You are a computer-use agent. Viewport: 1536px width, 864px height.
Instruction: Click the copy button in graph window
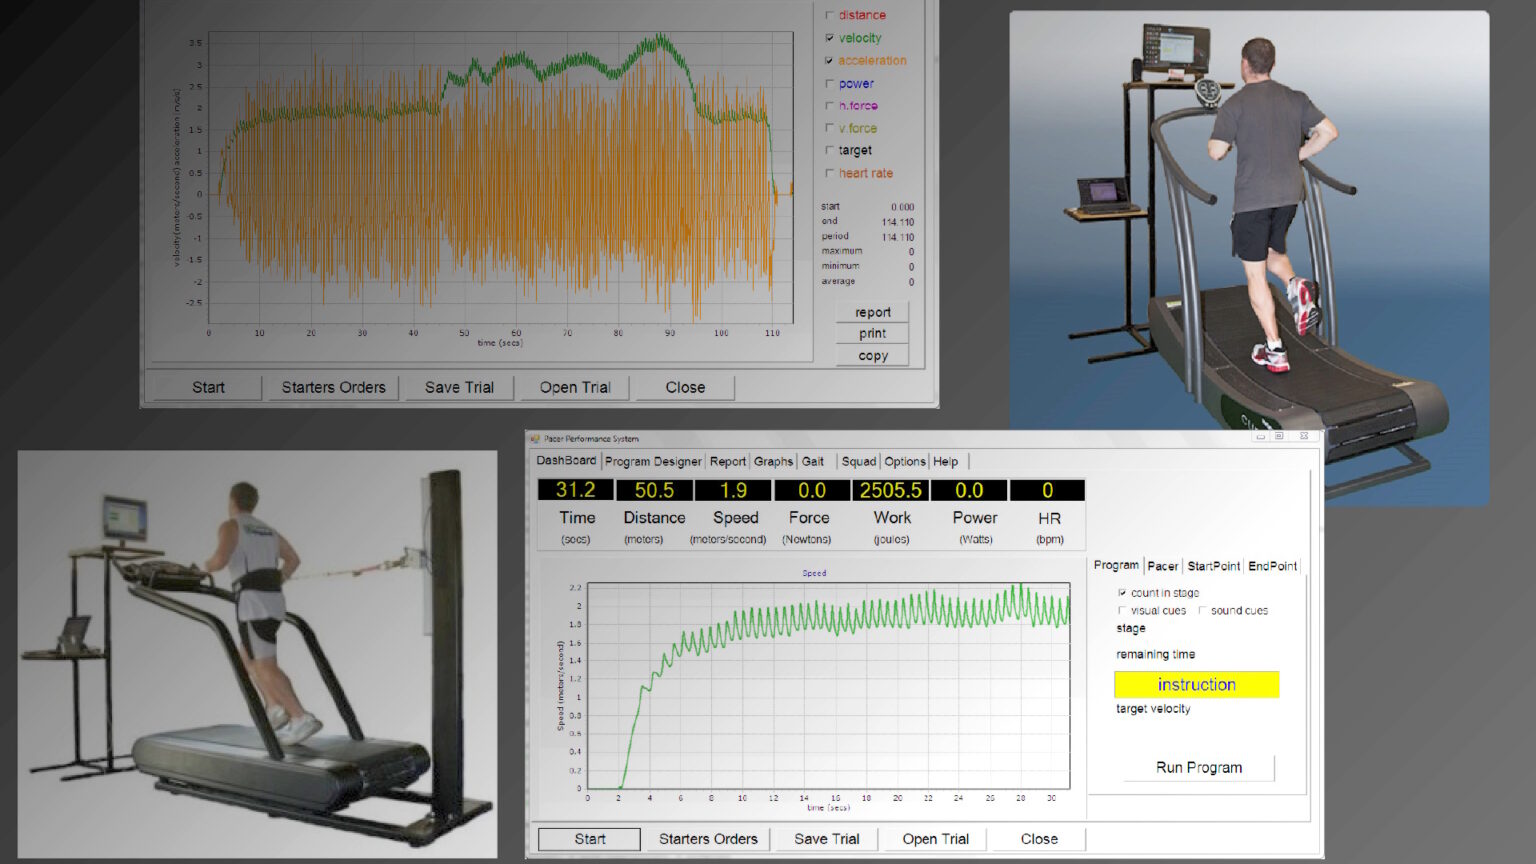tap(872, 356)
